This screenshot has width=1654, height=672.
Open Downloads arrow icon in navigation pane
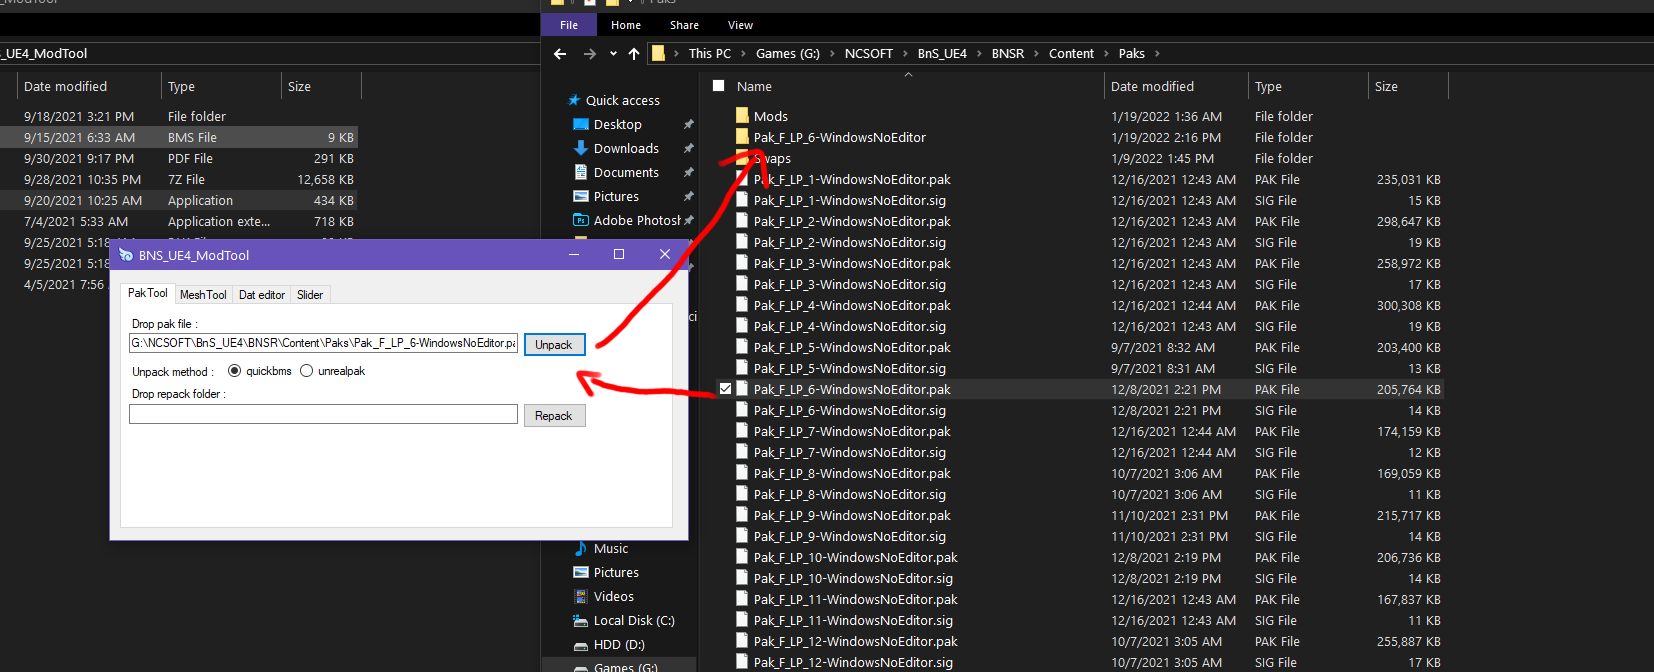581,148
